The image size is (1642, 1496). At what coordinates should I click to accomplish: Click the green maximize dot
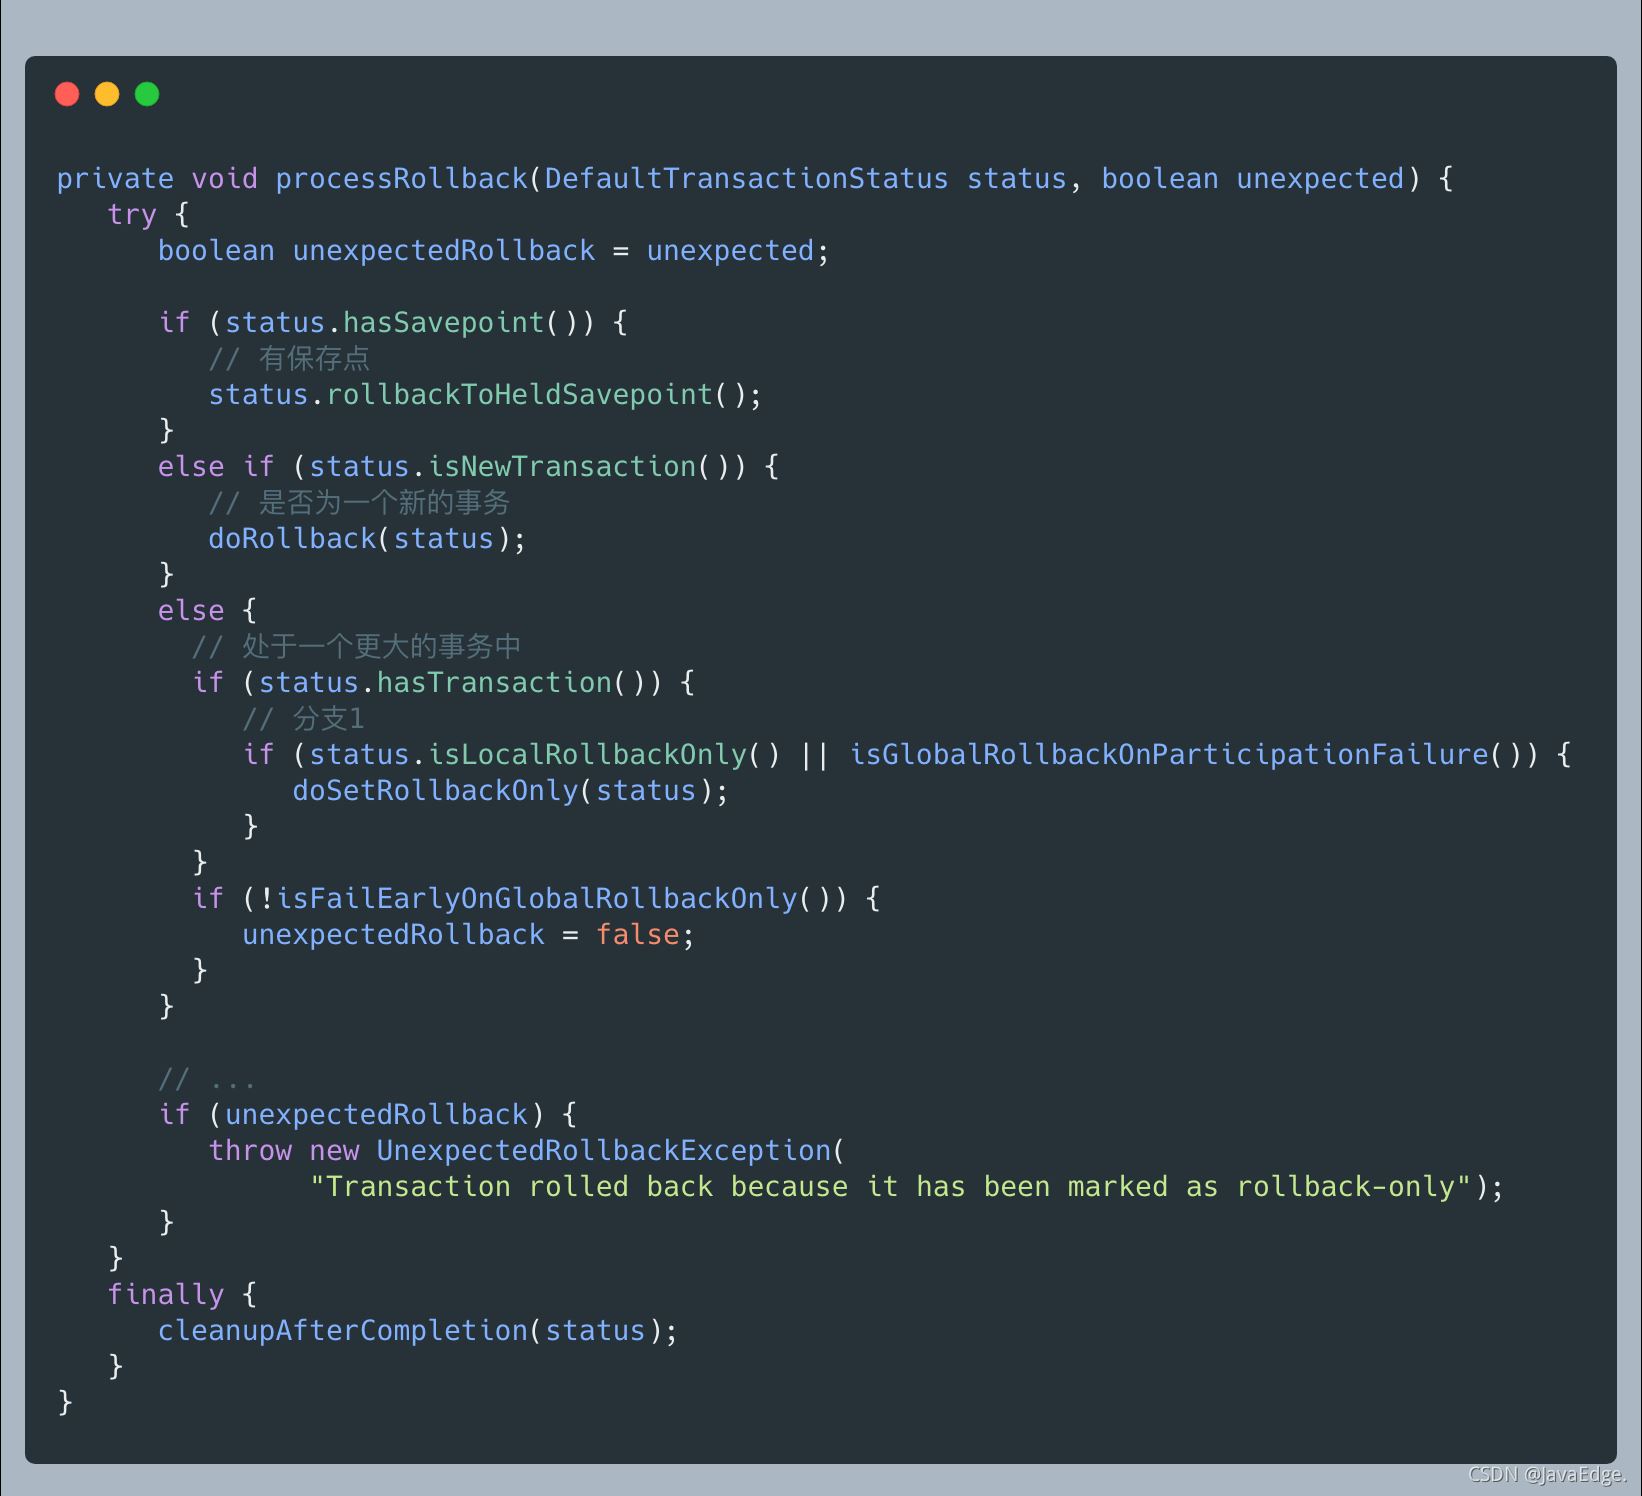(147, 94)
